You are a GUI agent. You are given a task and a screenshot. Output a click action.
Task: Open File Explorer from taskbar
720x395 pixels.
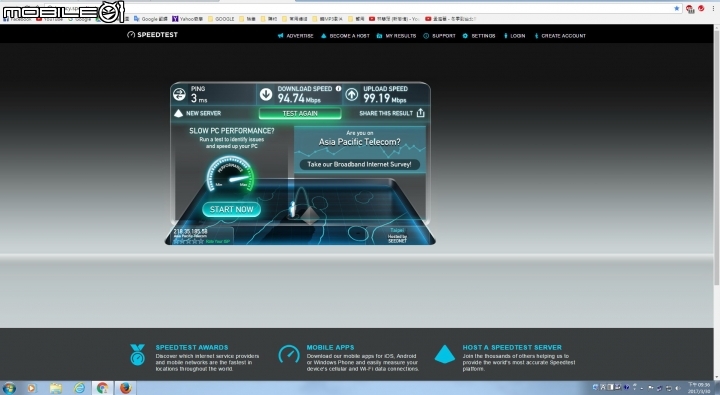[x=56, y=388]
